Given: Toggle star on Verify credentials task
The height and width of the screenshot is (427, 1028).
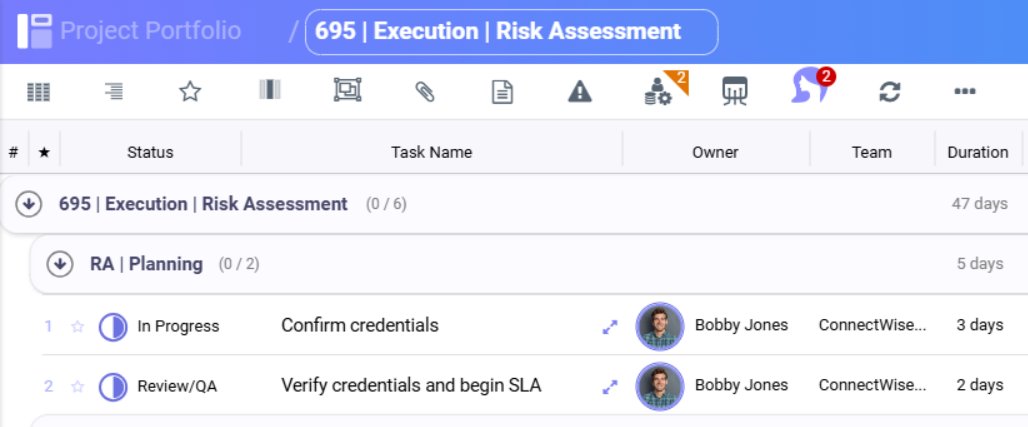Looking at the screenshot, I should (x=77, y=386).
